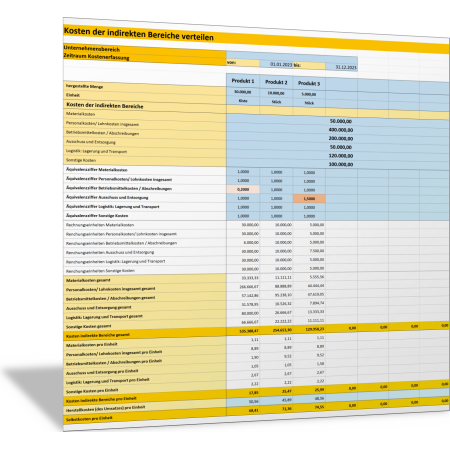Screen dimensions: 450x450
Task: Select the 'Kosten indirekte Bereiche pro Einheit' label
Action: [x=101, y=400]
